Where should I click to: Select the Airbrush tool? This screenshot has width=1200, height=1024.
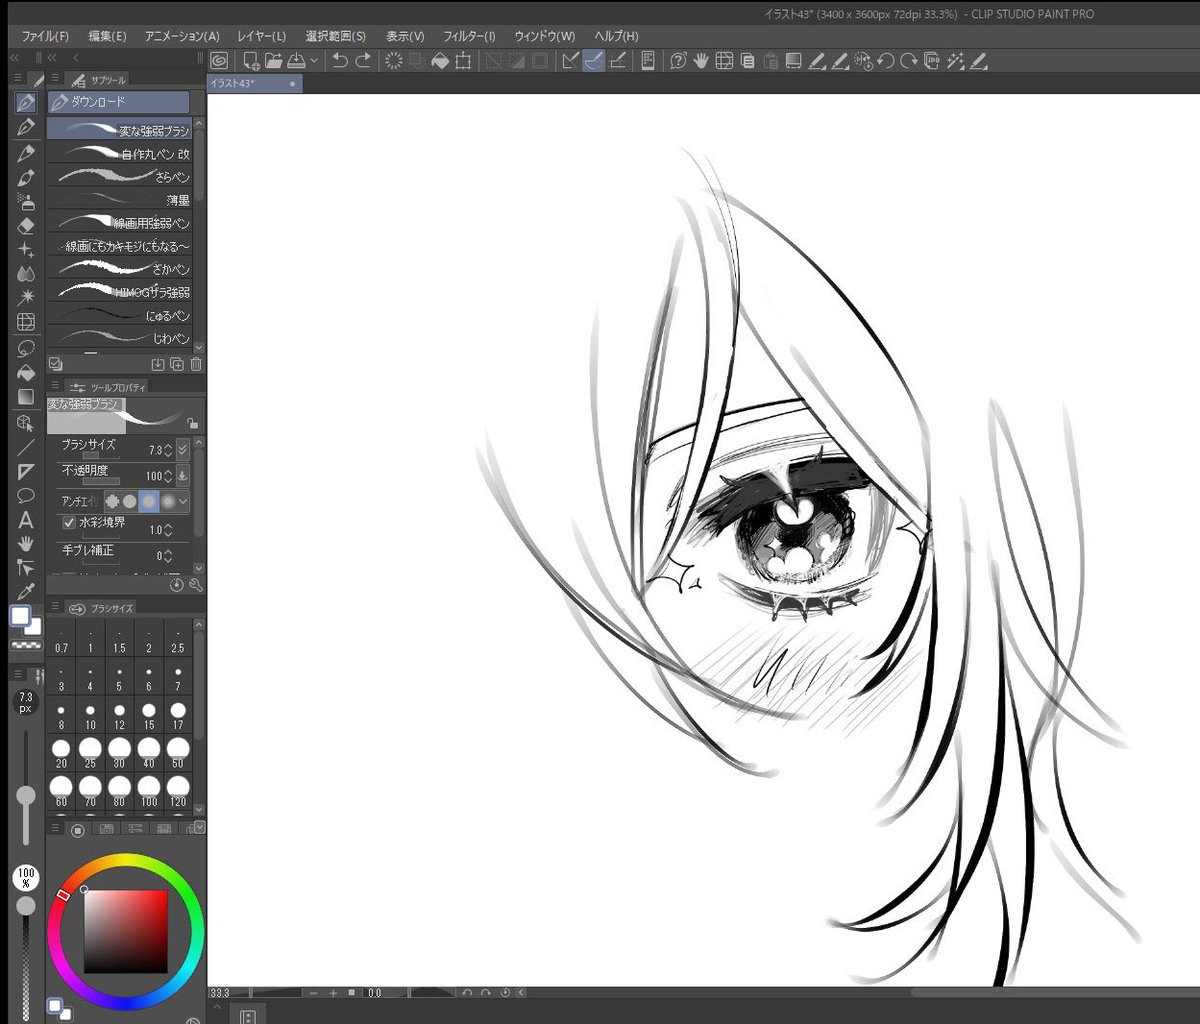point(26,201)
